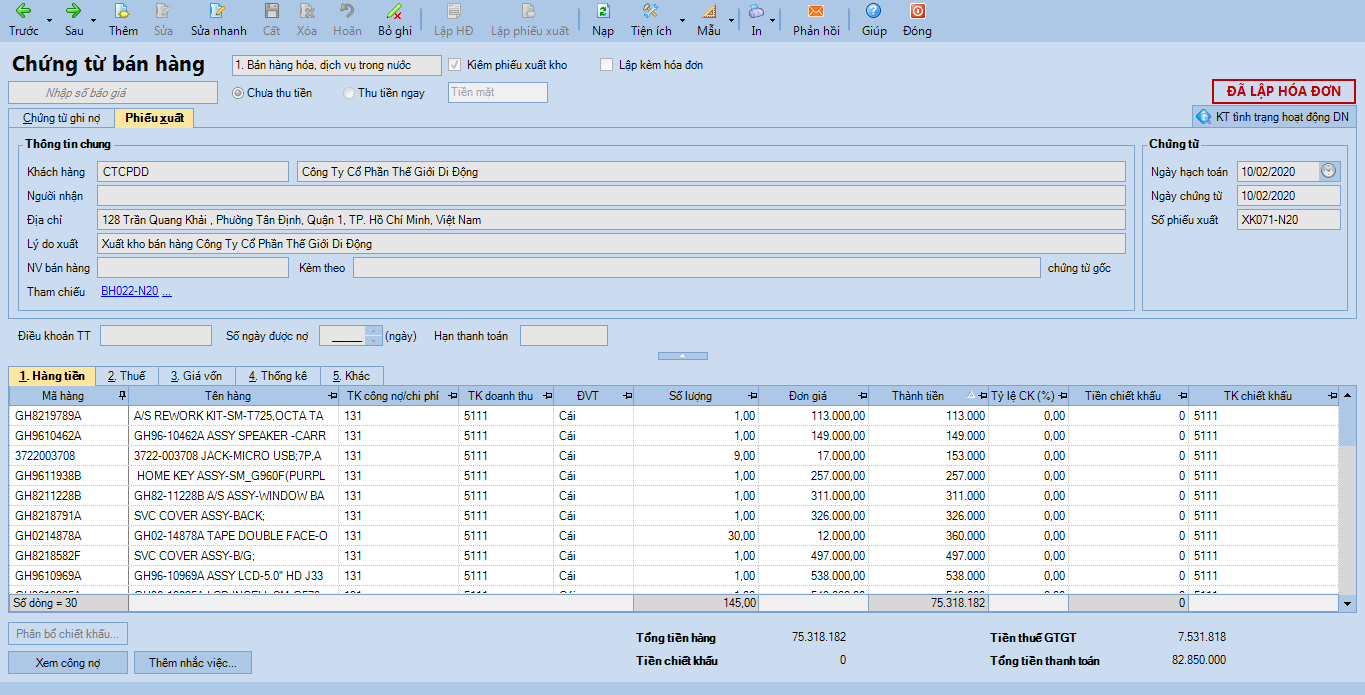Viewport: 1365px width, 695px height.
Task: Open dropdown arrow next to Tiện ích
Action: [x=682, y=20]
